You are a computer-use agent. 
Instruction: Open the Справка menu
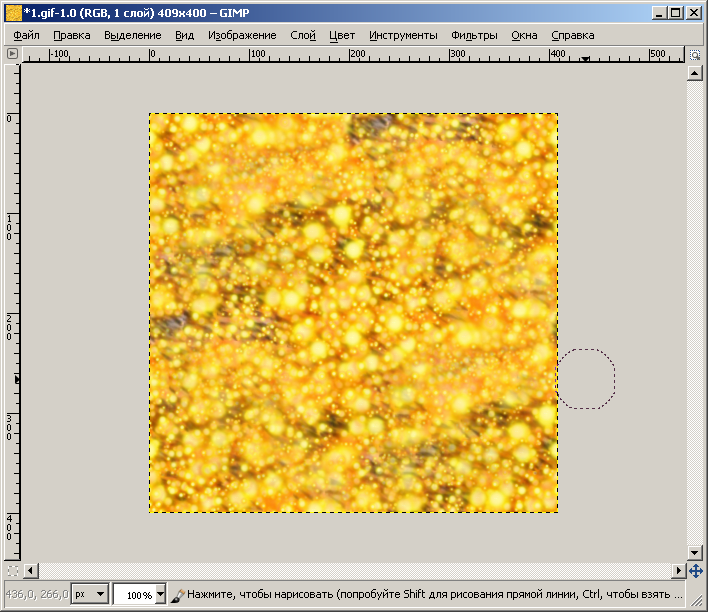[x=573, y=35]
